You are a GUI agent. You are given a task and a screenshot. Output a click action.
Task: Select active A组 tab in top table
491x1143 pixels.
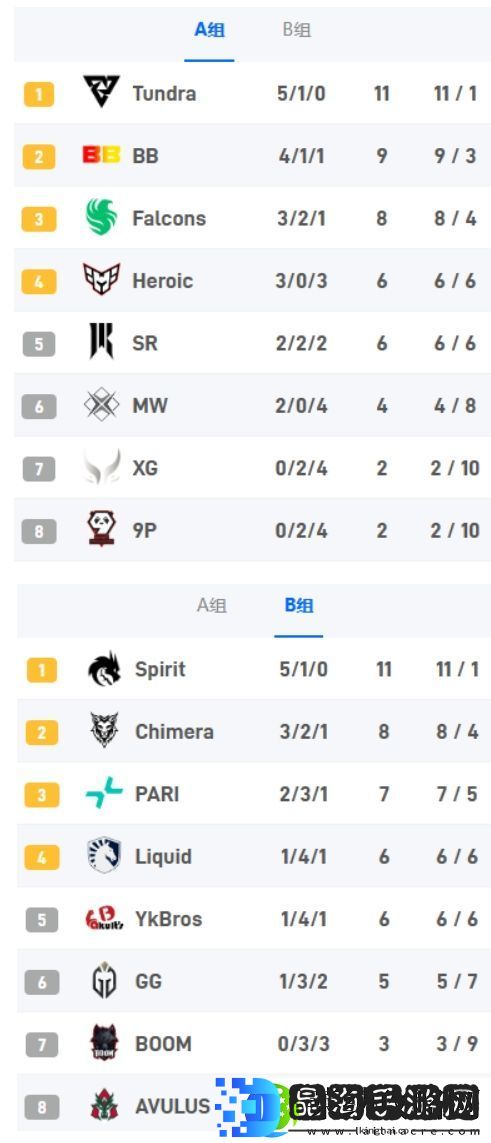click(209, 30)
